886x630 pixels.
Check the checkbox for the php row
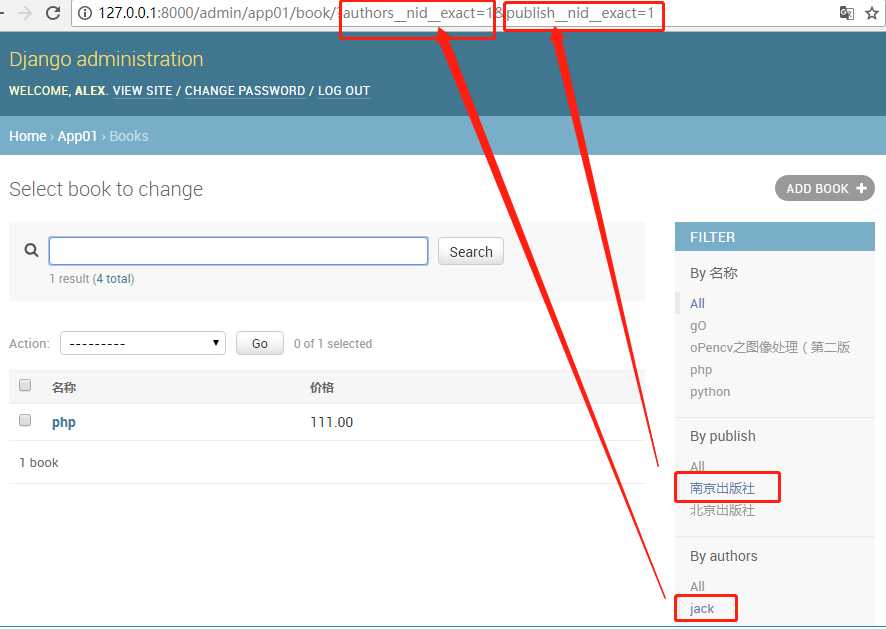pyautogui.click(x=25, y=420)
